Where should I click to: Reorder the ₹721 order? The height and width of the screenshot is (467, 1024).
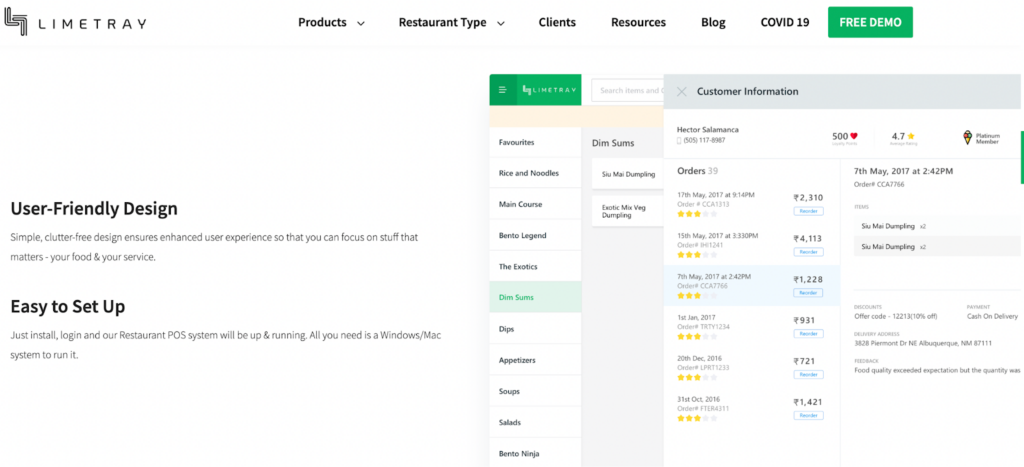(x=808, y=374)
